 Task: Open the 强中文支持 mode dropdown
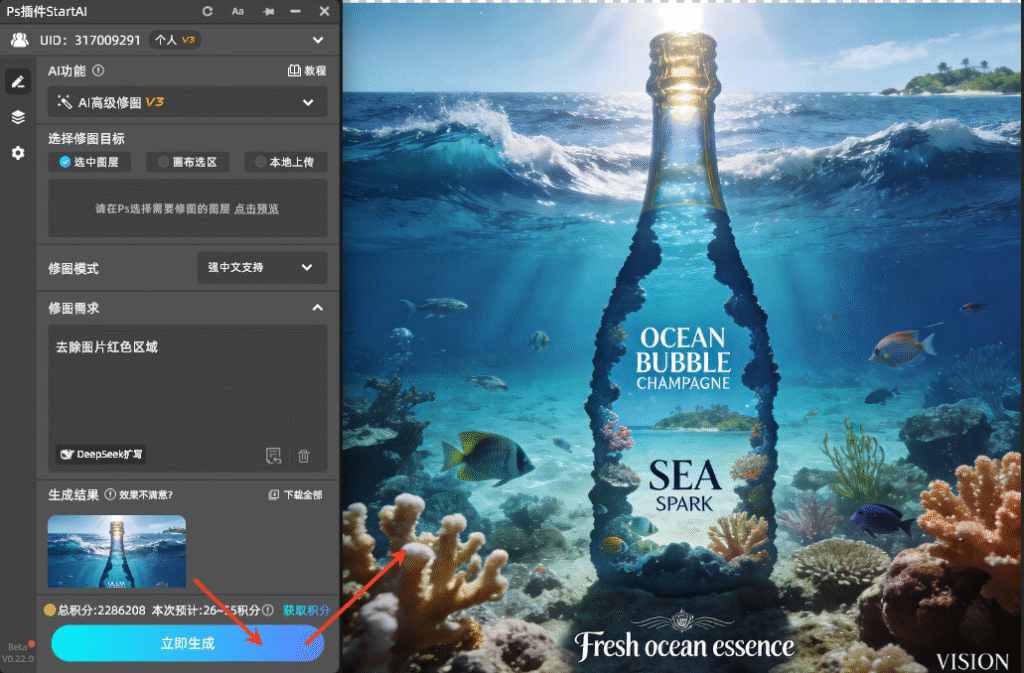(261, 268)
